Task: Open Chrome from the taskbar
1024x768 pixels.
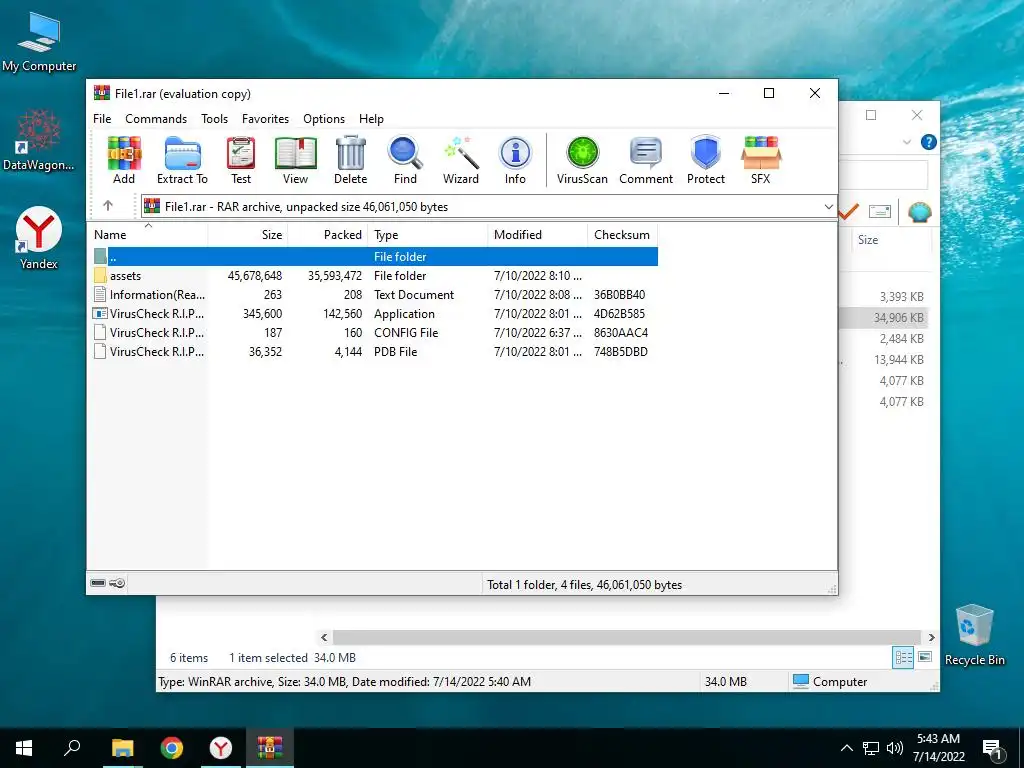Action: (172, 748)
